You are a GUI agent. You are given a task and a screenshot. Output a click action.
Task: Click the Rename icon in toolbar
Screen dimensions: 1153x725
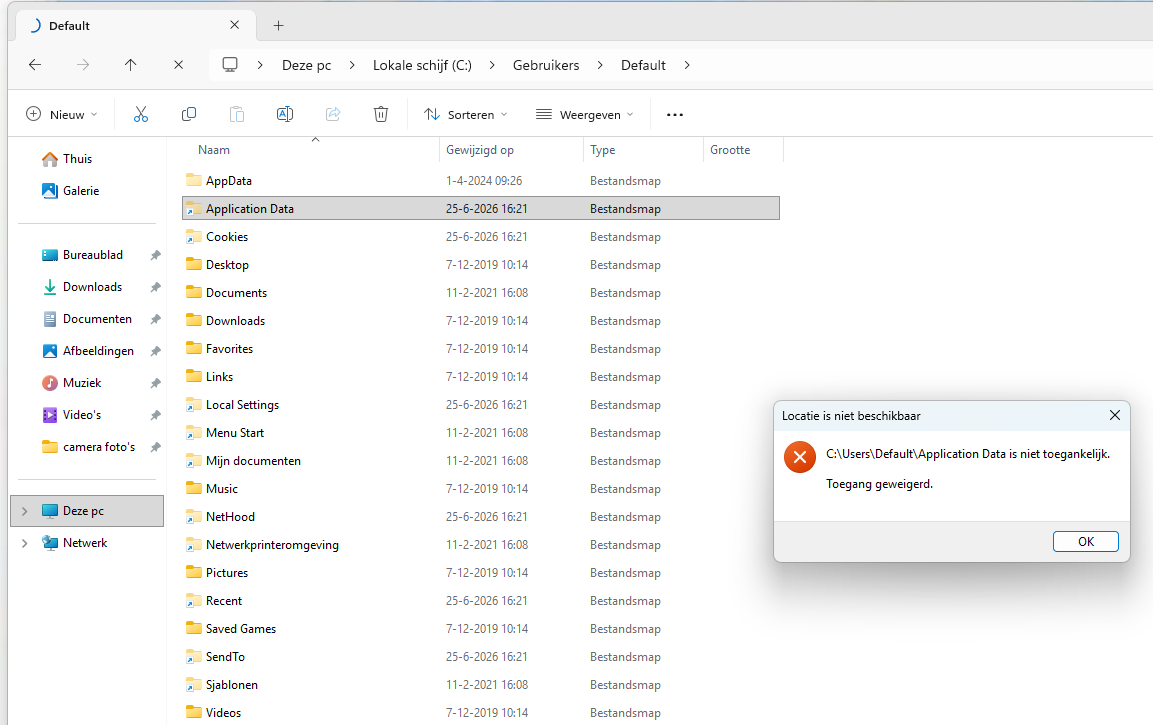click(x=285, y=115)
